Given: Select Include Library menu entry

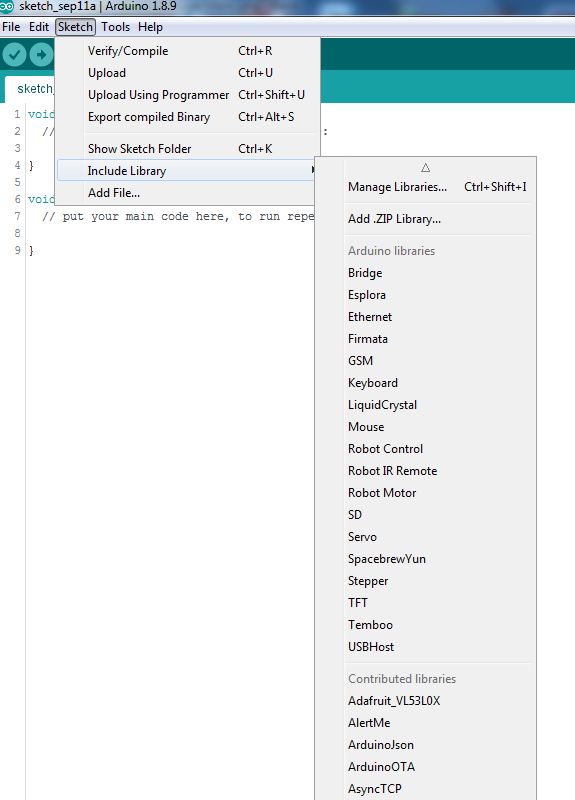Looking at the screenshot, I should click(x=187, y=170).
